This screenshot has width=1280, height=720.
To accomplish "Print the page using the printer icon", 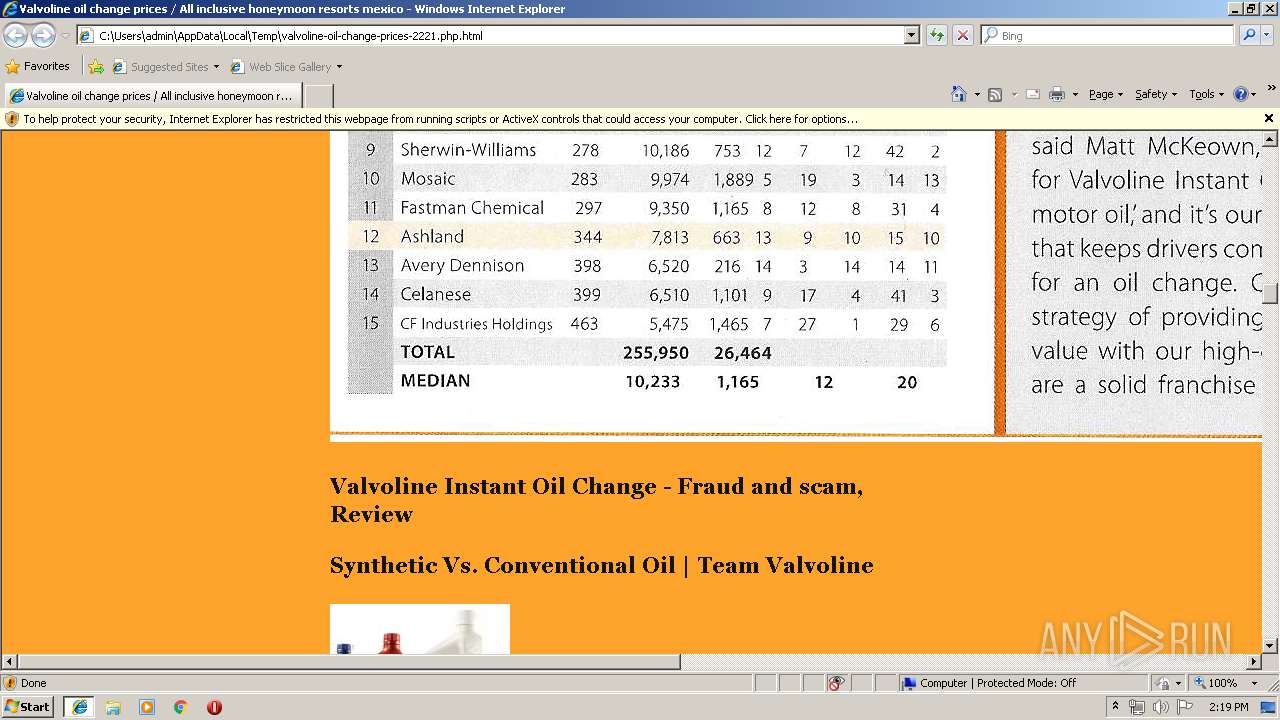I will coord(1056,94).
